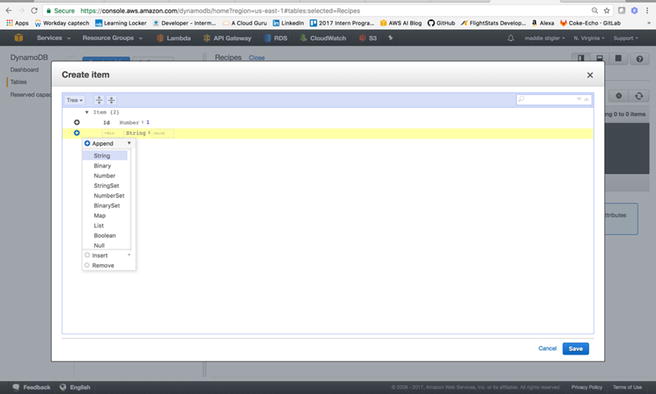This screenshot has width=656, height=394.
Task: Click the Privacy Policy link
Action: [x=587, y=387]
